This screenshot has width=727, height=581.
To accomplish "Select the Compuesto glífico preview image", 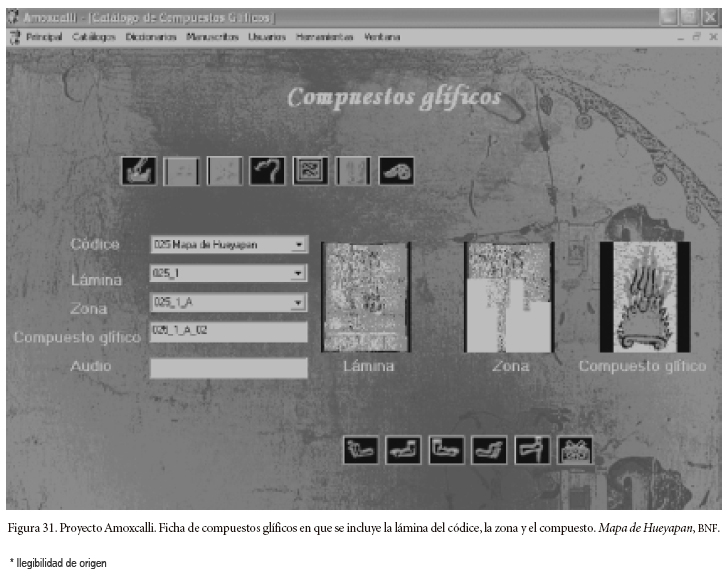I will 644,296.
